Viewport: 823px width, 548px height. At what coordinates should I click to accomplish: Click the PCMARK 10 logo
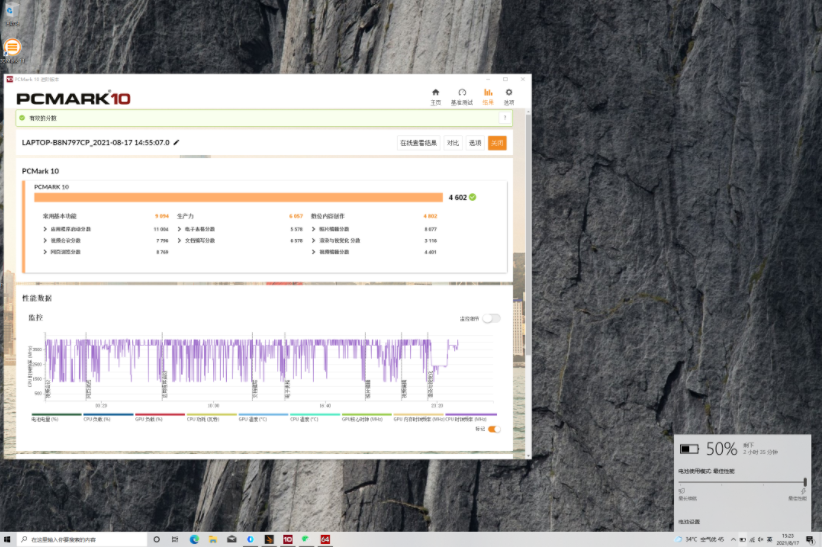point(73,98)
